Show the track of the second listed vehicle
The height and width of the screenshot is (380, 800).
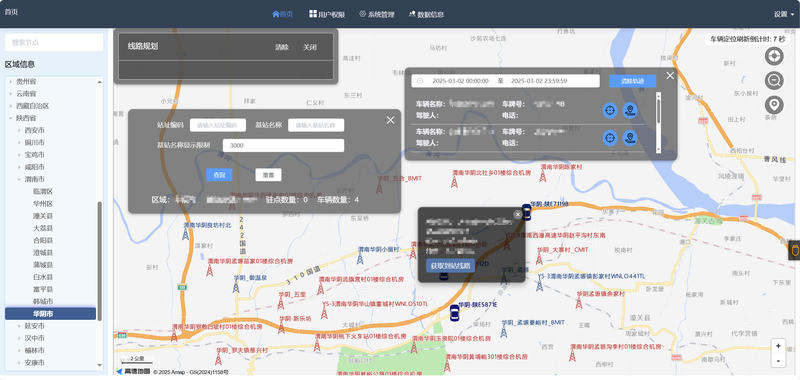[630, 138]
